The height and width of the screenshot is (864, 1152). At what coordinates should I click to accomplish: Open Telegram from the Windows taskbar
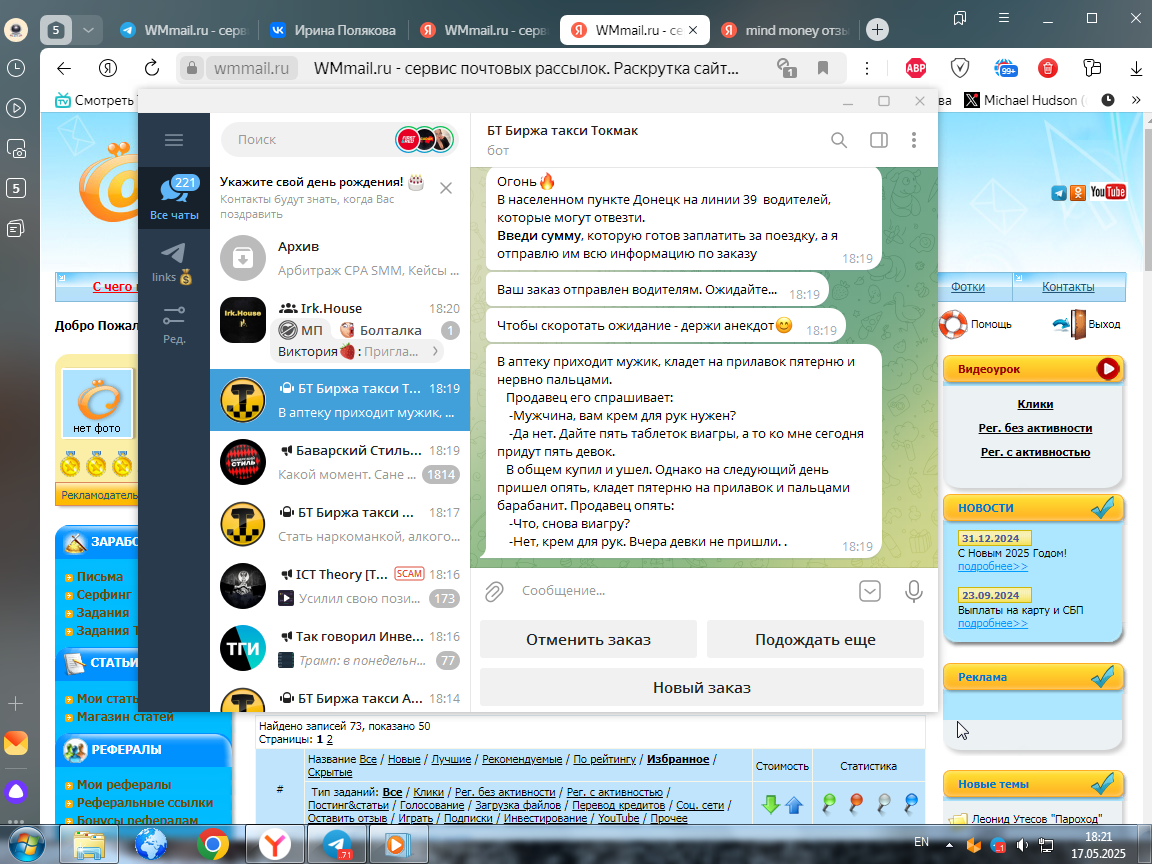336,845
